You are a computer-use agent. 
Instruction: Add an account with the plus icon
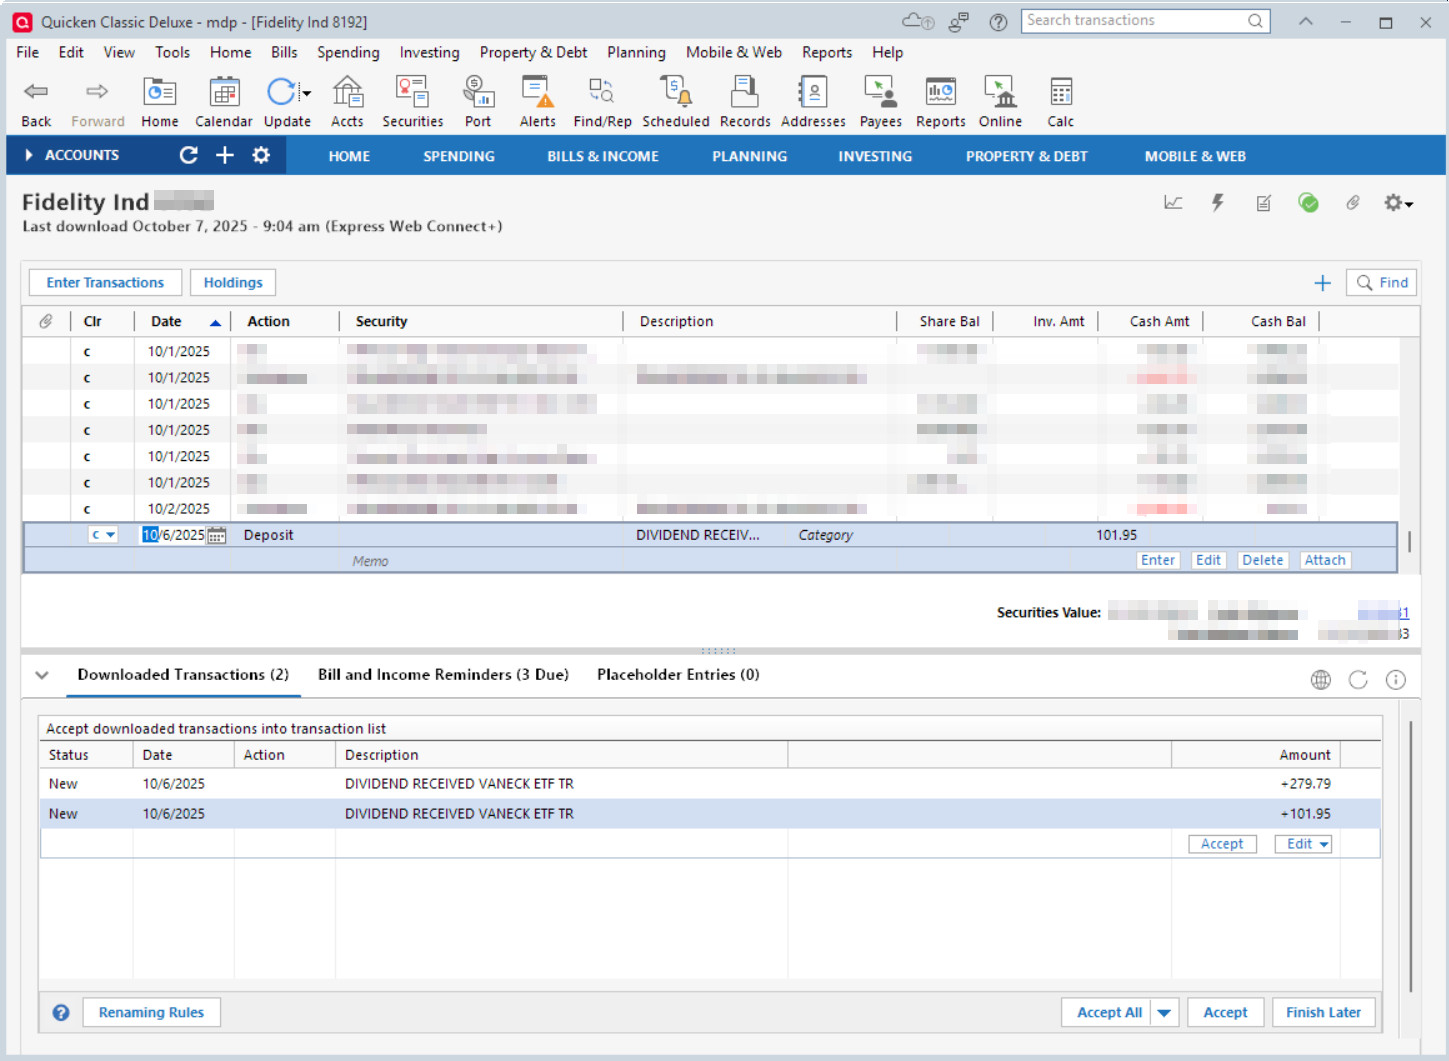point(225,155)
